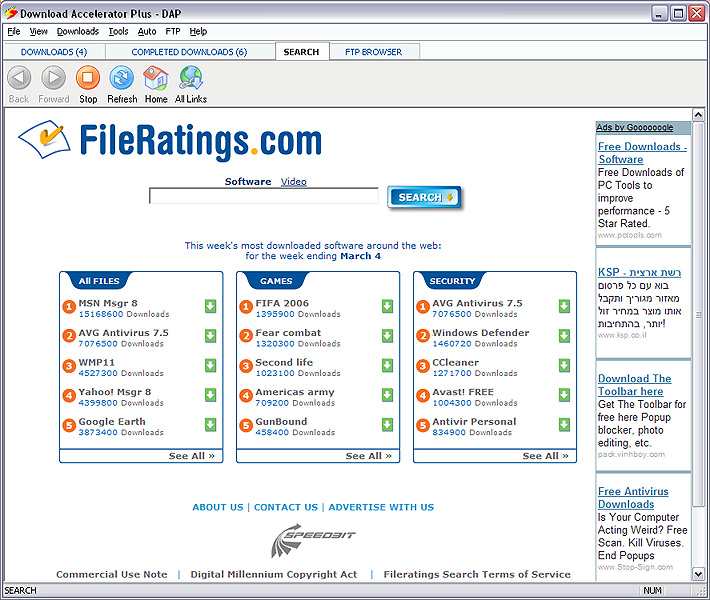Click Free Downloads - Software ad link
Image resolution: width=710 pixels, height=600 pixels.
click(x=642, y=153)
